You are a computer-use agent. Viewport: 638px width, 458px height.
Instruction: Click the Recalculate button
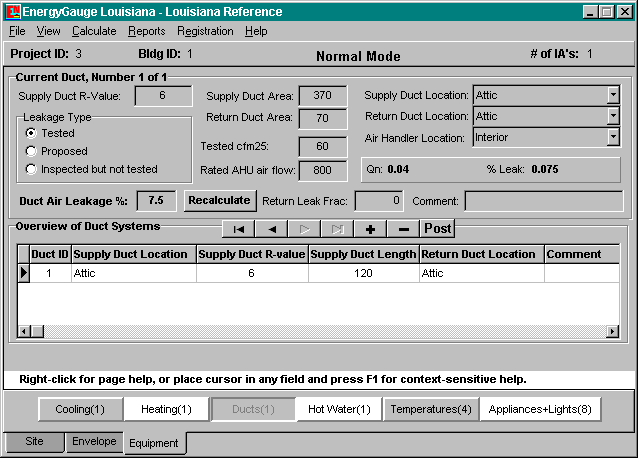[220, 201]
